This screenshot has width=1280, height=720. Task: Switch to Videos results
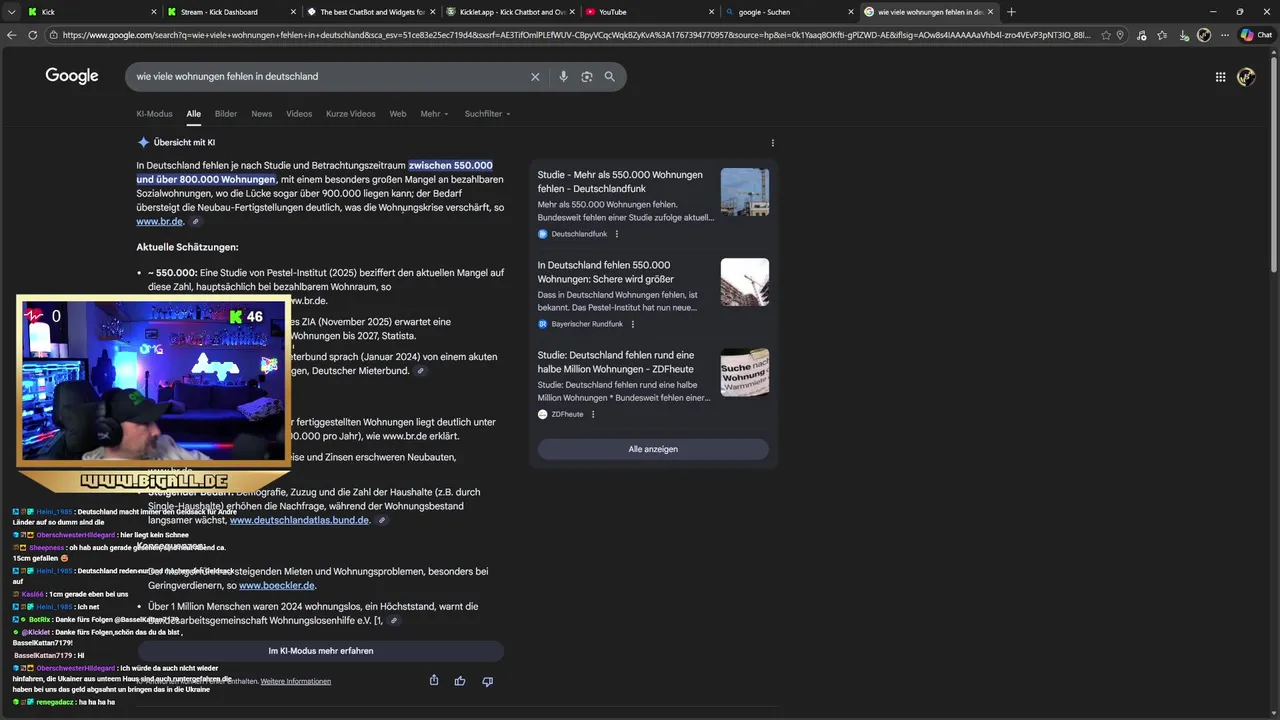coord(299,114)
